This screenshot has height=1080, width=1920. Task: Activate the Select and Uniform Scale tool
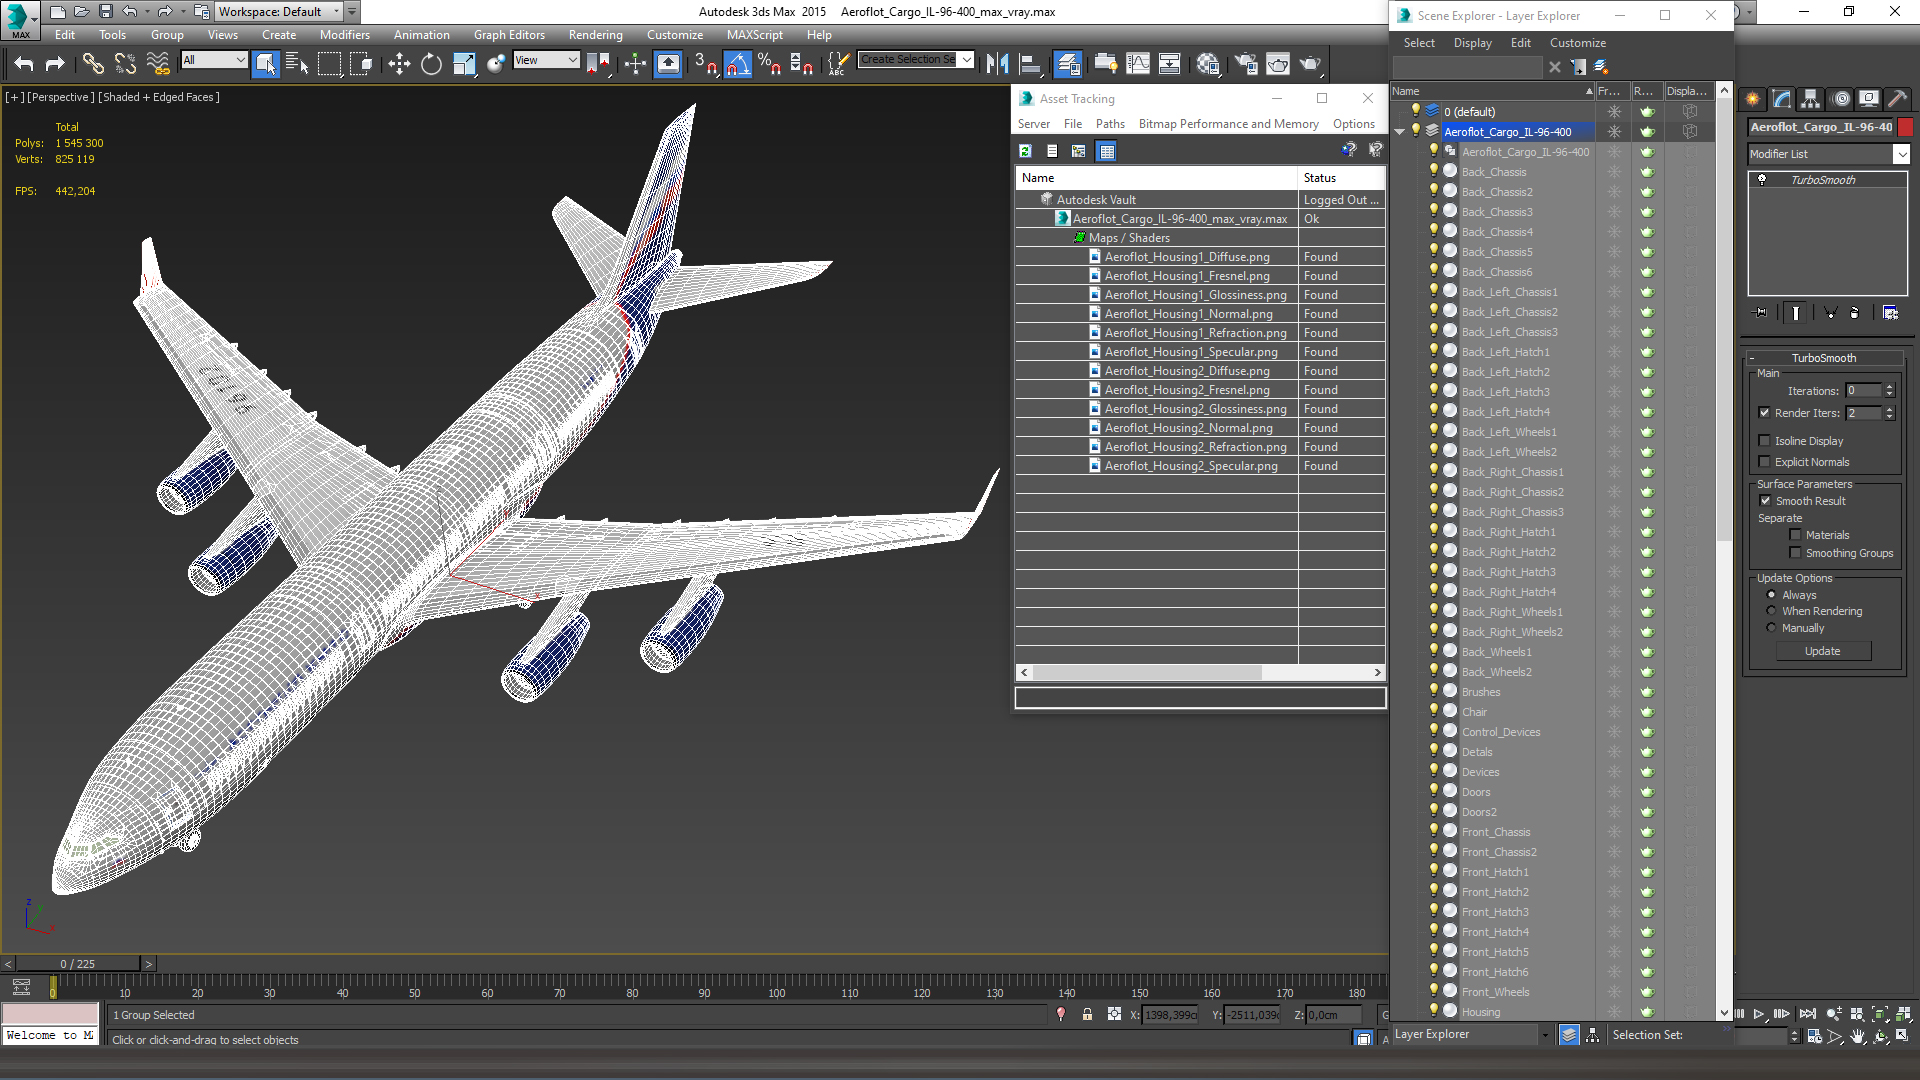point(464,64)
